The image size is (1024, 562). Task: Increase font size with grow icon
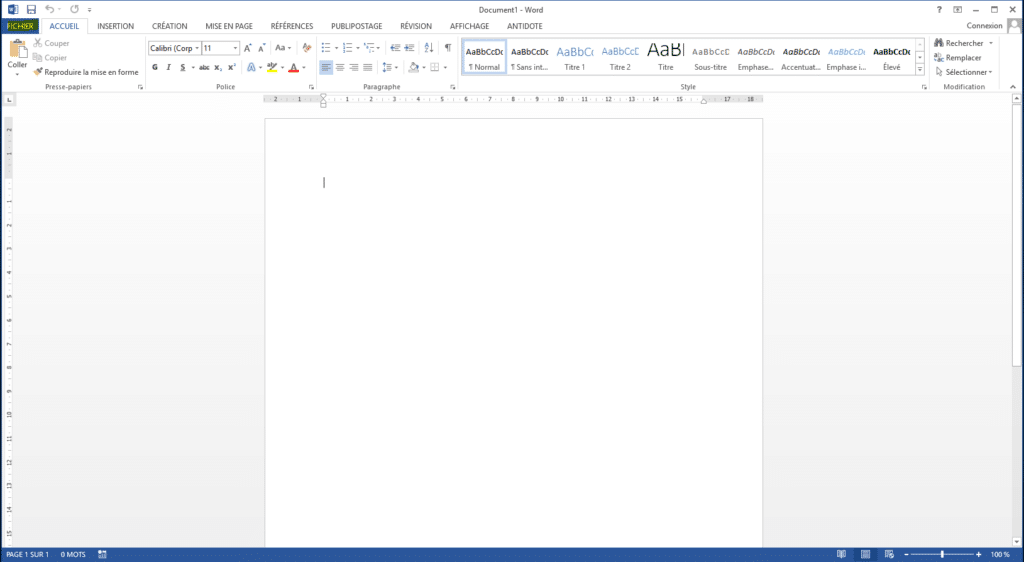coord(248,48)
